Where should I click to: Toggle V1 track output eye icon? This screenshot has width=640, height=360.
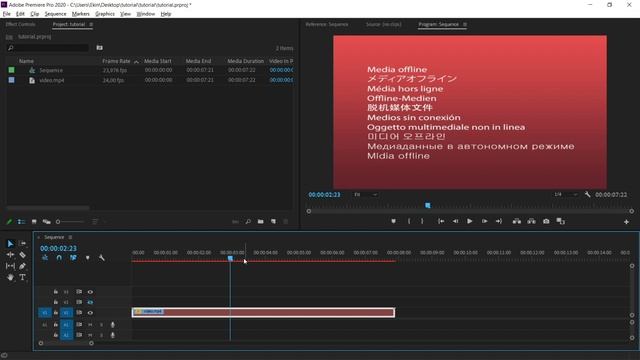click(x=90, y=313)
